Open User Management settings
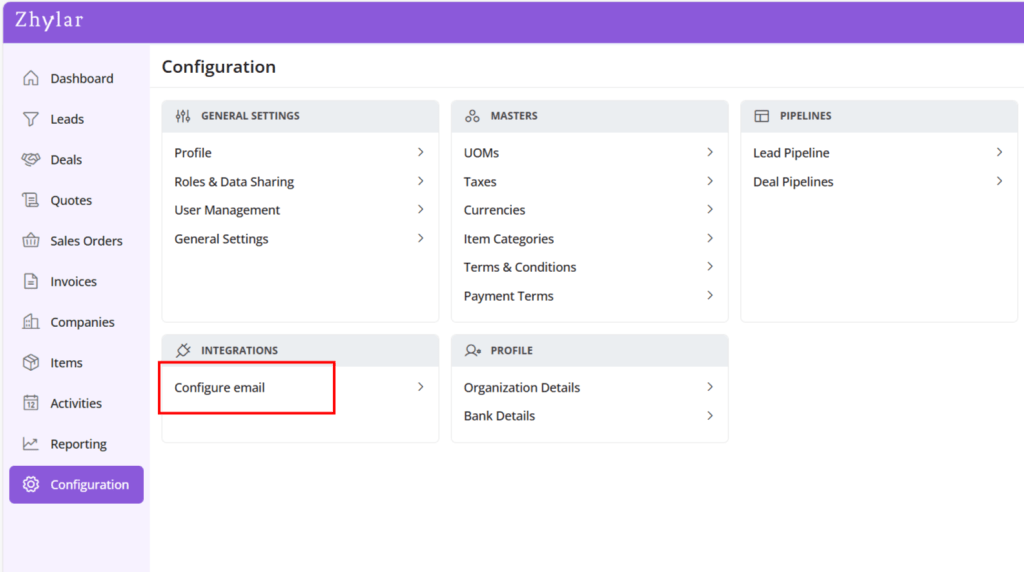Image resolution: width=1024 pixels, height=572 pixels. click(x=227, y=210)
